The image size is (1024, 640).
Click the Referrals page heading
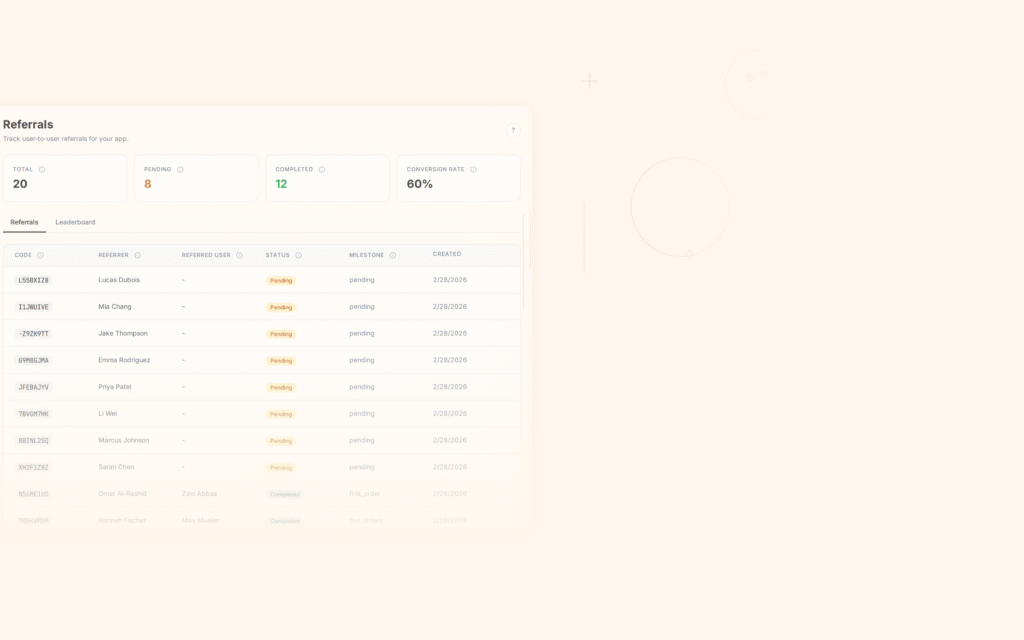(28, 124)
